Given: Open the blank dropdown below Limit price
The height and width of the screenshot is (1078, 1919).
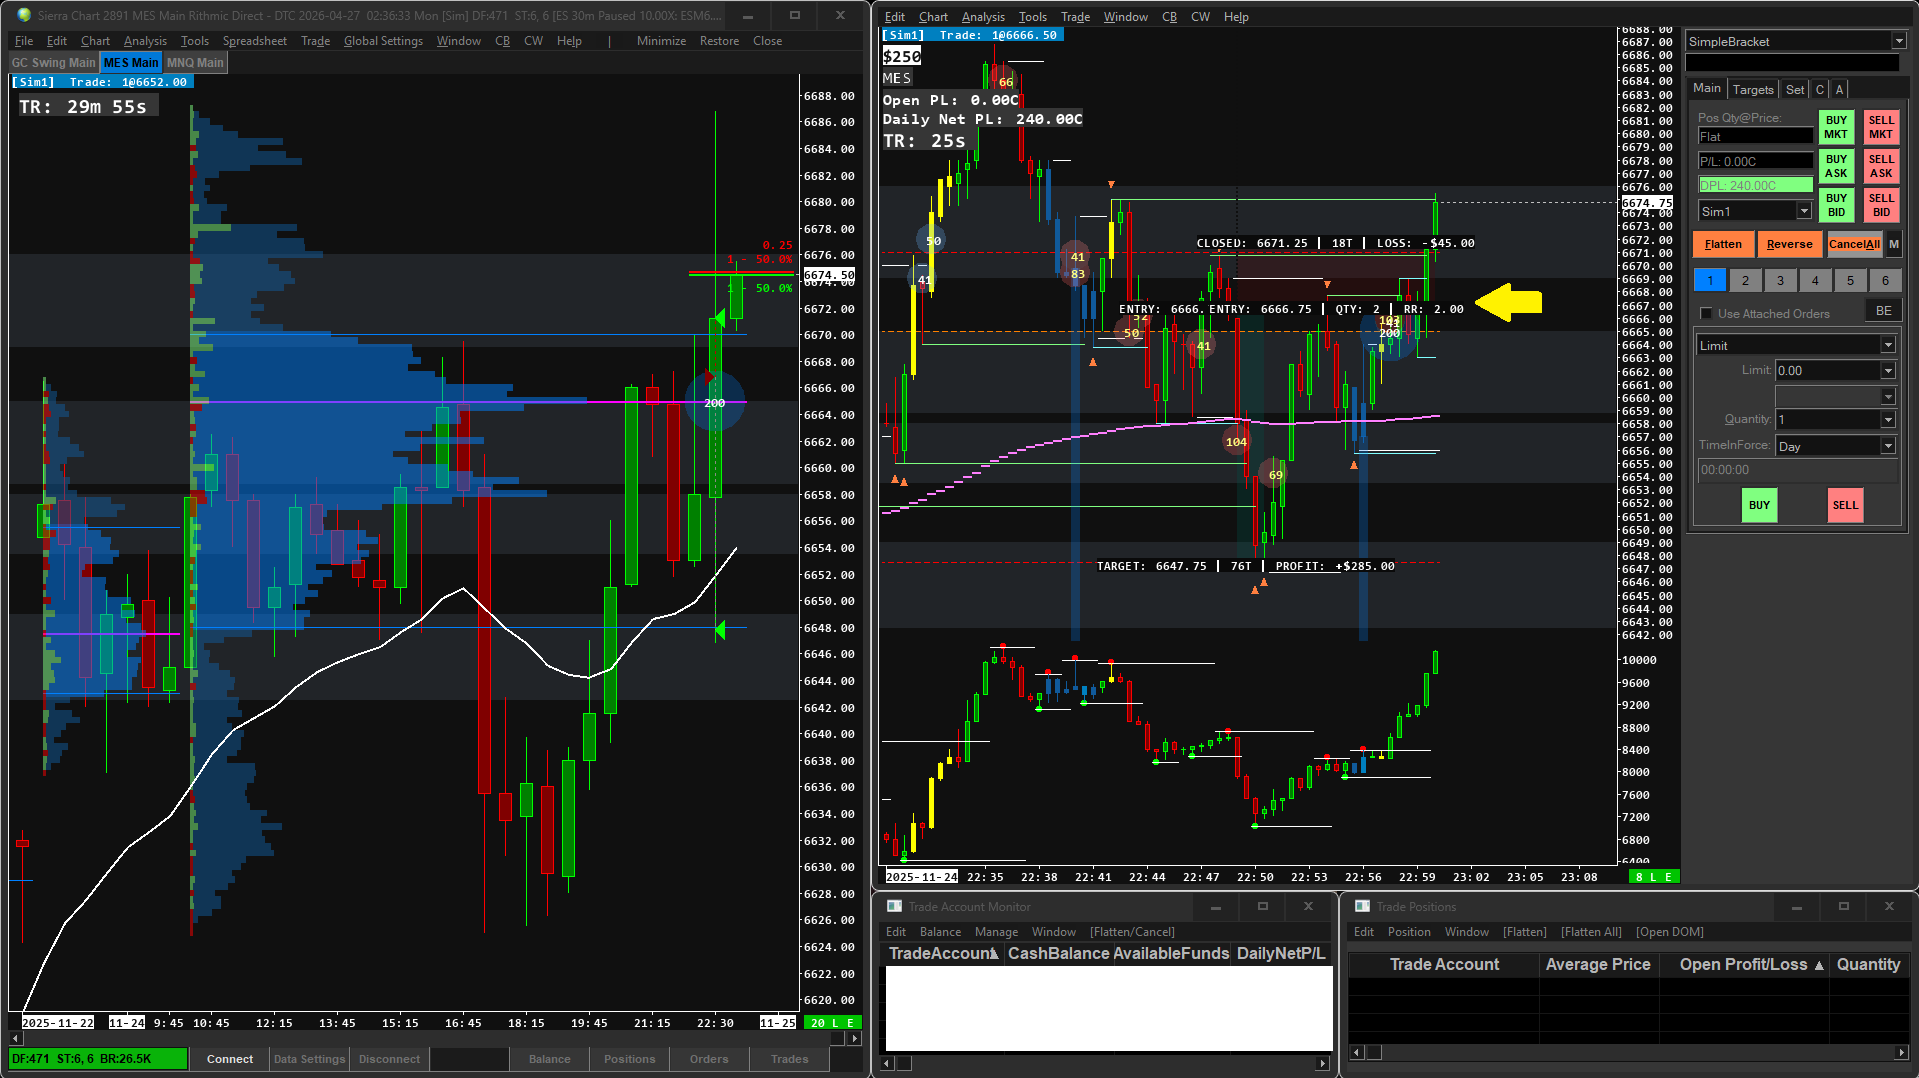Looking at the screenshot, I should [1888, 396].
